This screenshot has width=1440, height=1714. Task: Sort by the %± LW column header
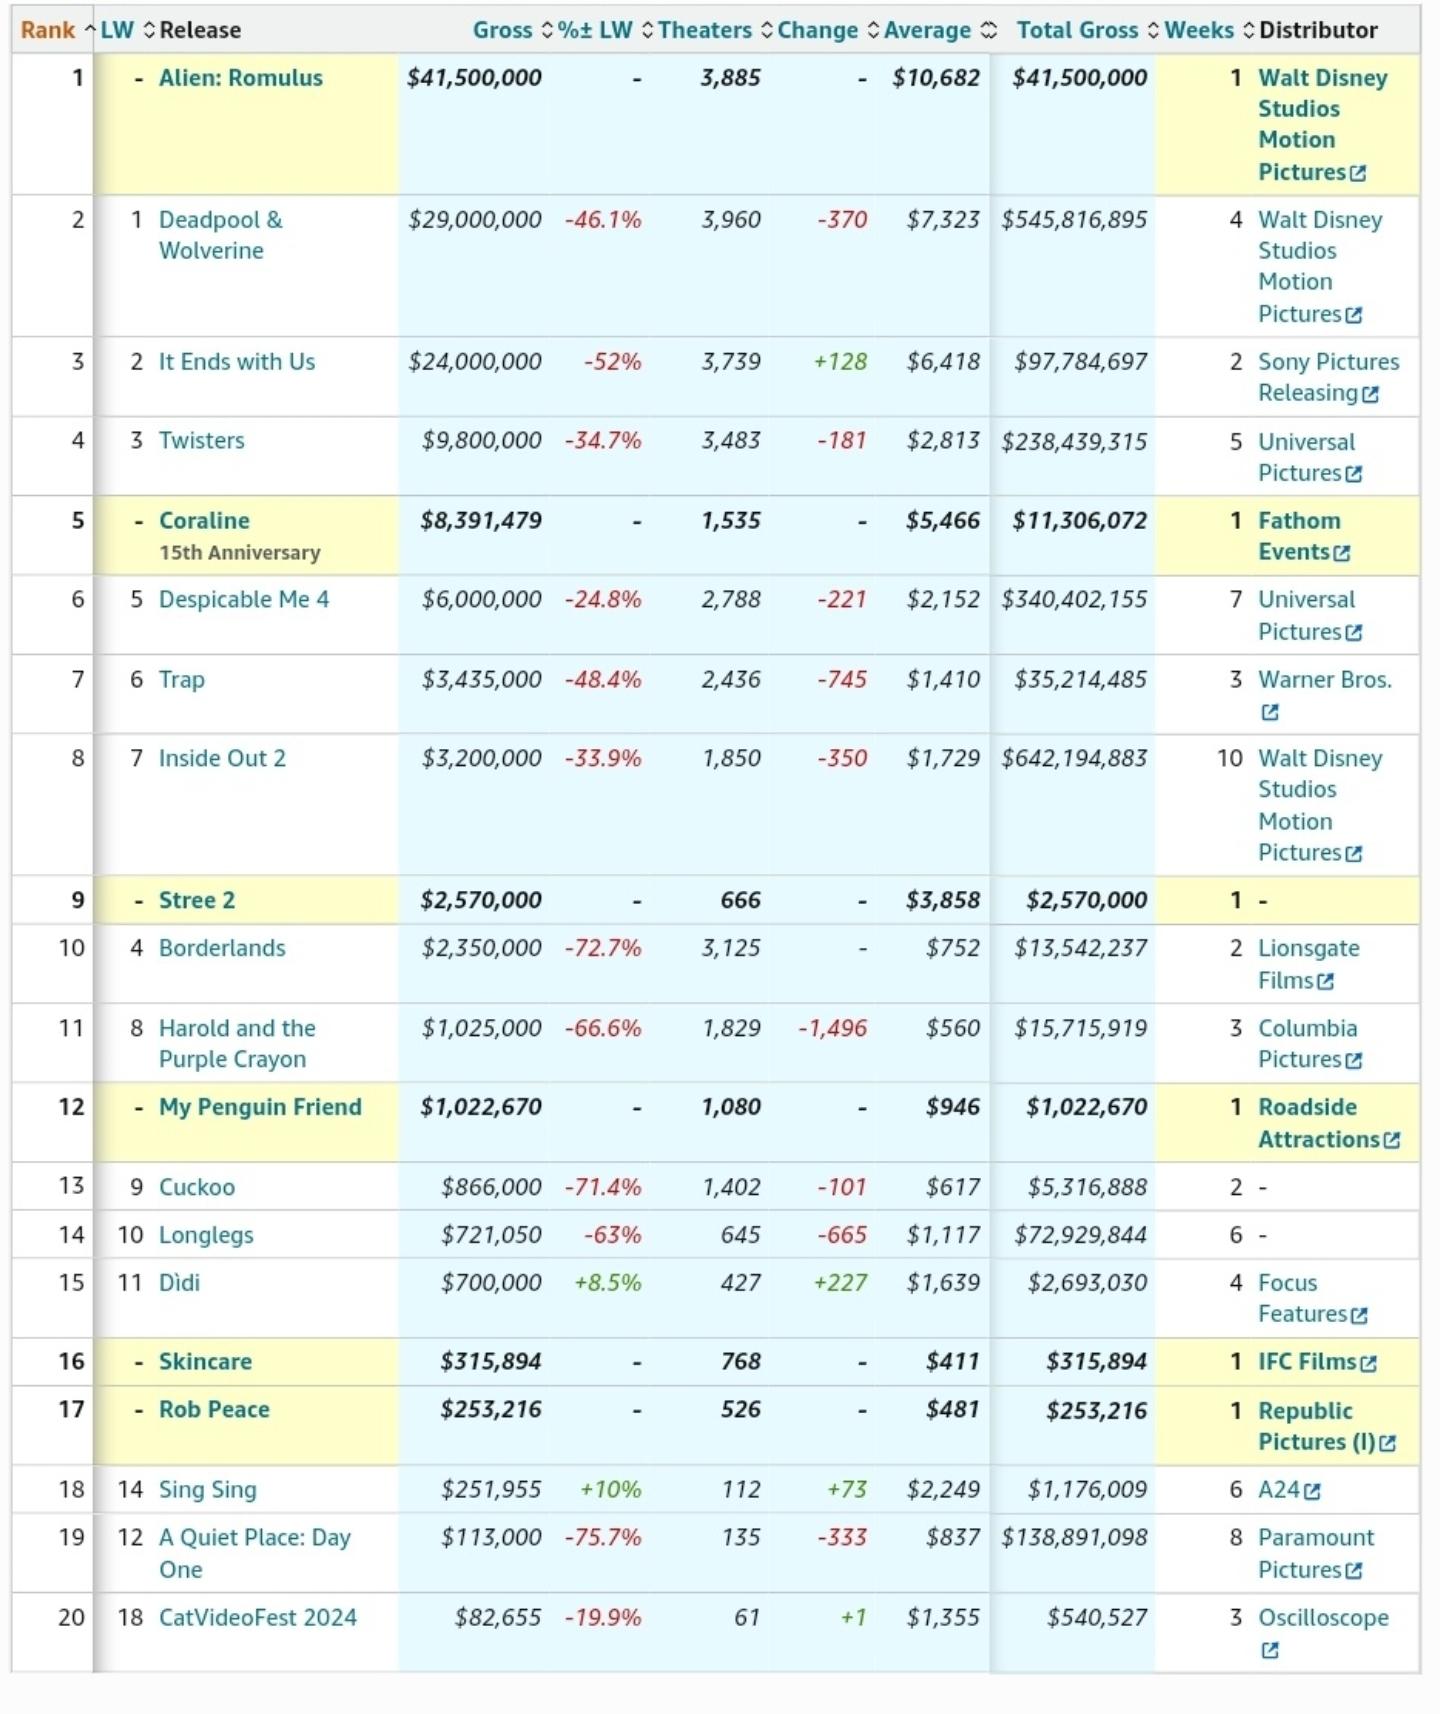tap(605, 30)
